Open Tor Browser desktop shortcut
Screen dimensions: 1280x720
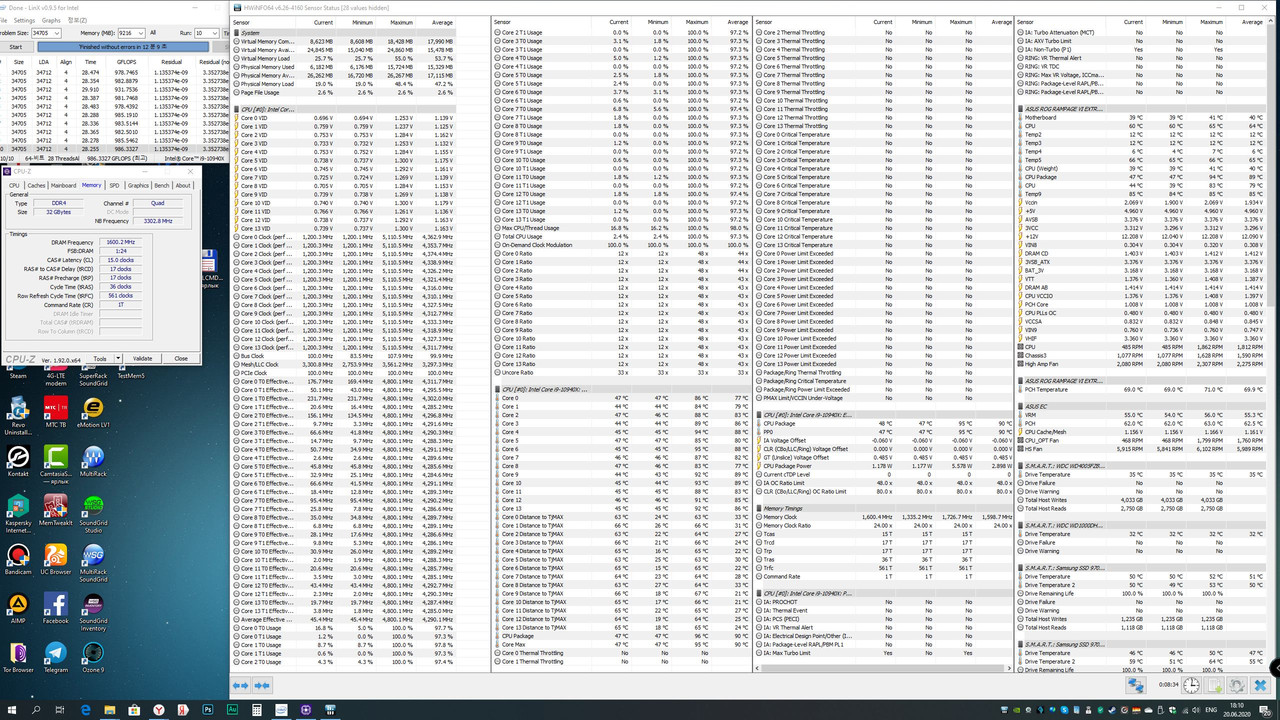pyautogui.click(x=18, y=660)
